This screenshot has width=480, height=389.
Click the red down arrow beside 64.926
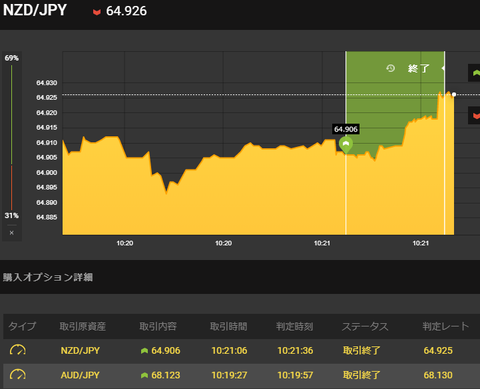pyautogui.click(x=97, y=12)
